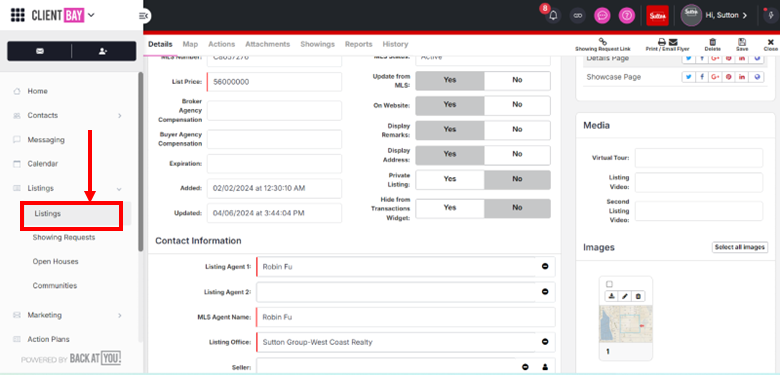Open the apps grid icon beside Client Bay

pyautogui.click(x=18, y=15)
